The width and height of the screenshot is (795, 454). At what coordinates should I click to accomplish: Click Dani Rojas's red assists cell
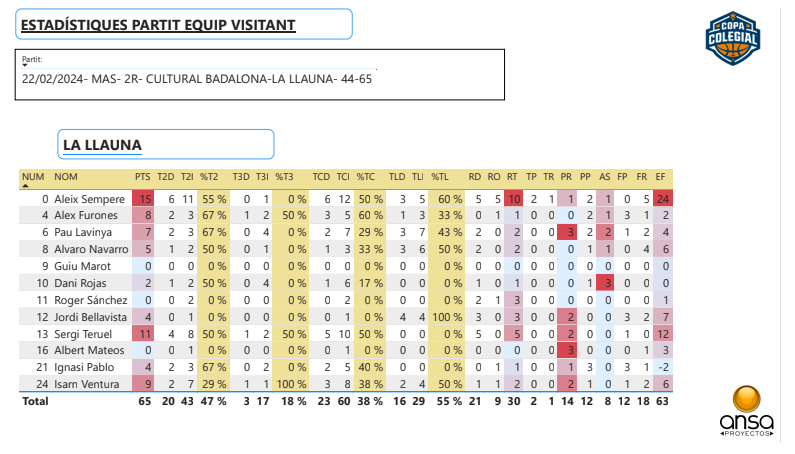(605, 283)
